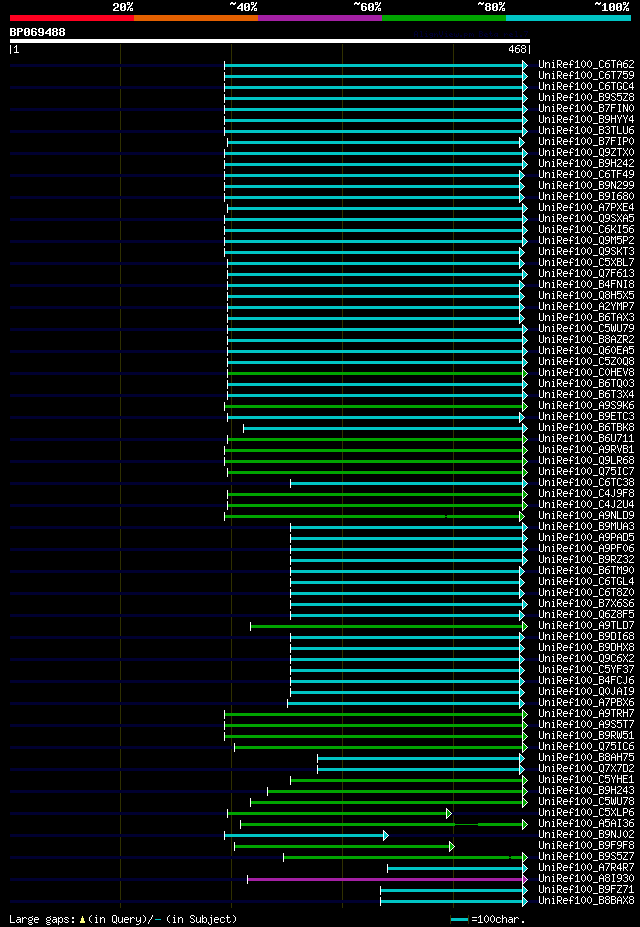Screen dimensions: 640x927
Task: Click the green alignment bar for UniRef100_C5WU78
Action: click(388, 802)
